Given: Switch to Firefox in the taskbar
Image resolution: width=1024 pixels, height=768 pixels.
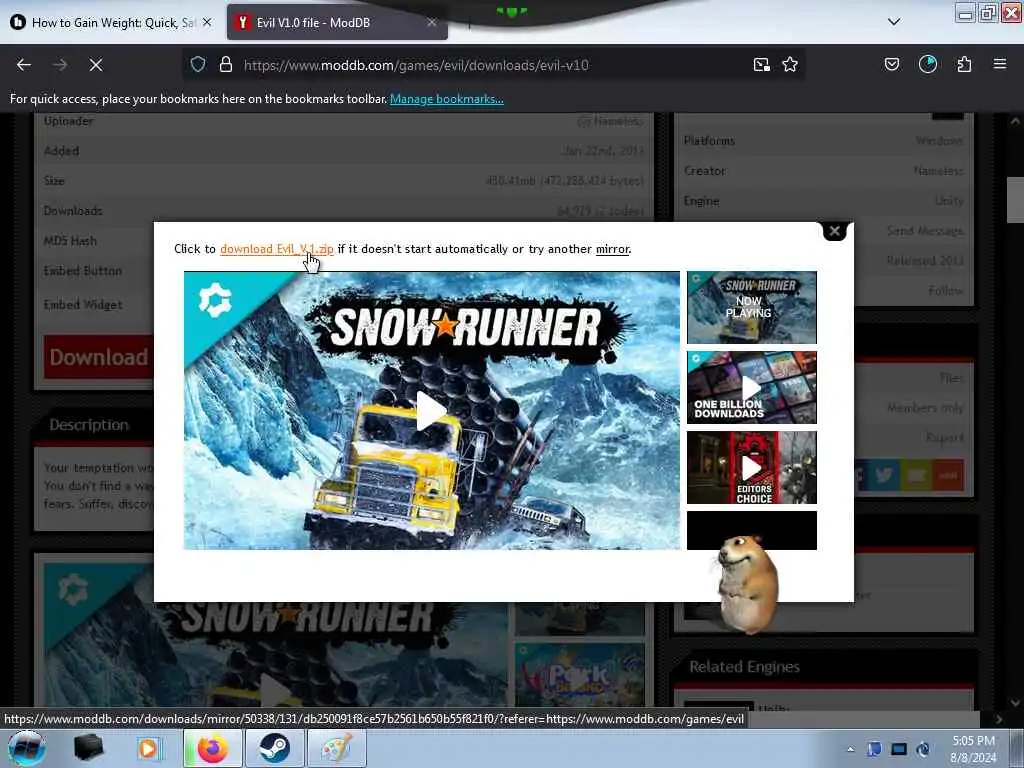Looking at the screenshot, I should [x=213, y=748].
